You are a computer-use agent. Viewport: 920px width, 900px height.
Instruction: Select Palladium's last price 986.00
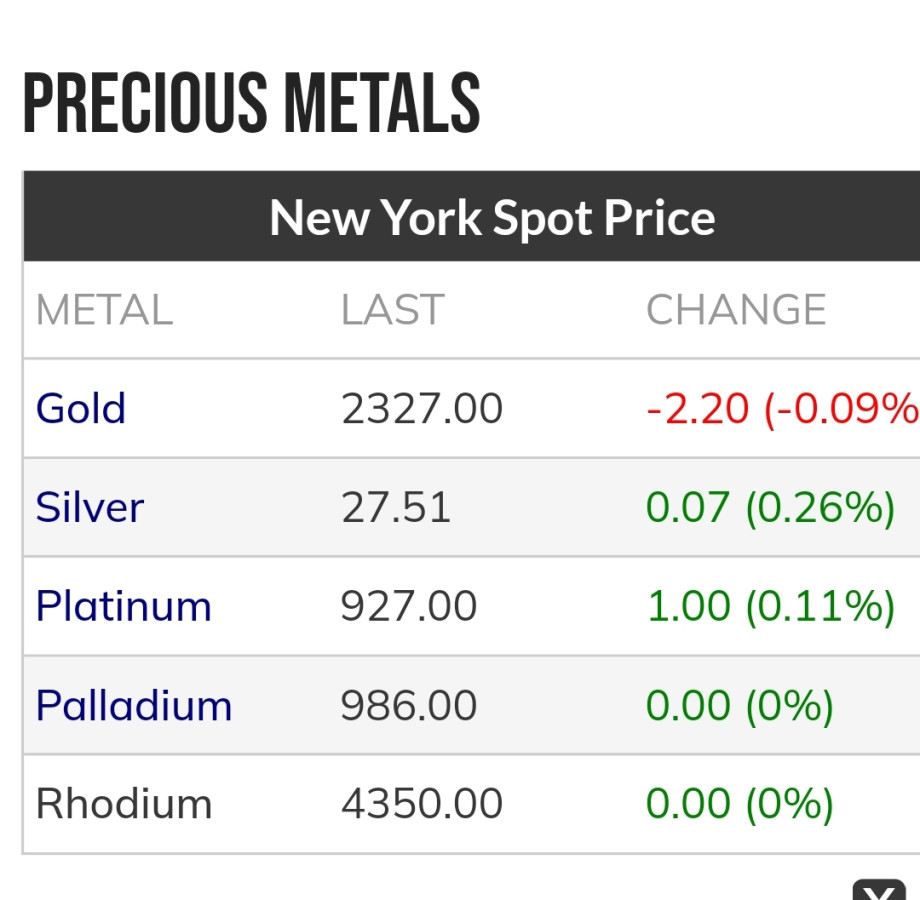(x=409, y=706)
